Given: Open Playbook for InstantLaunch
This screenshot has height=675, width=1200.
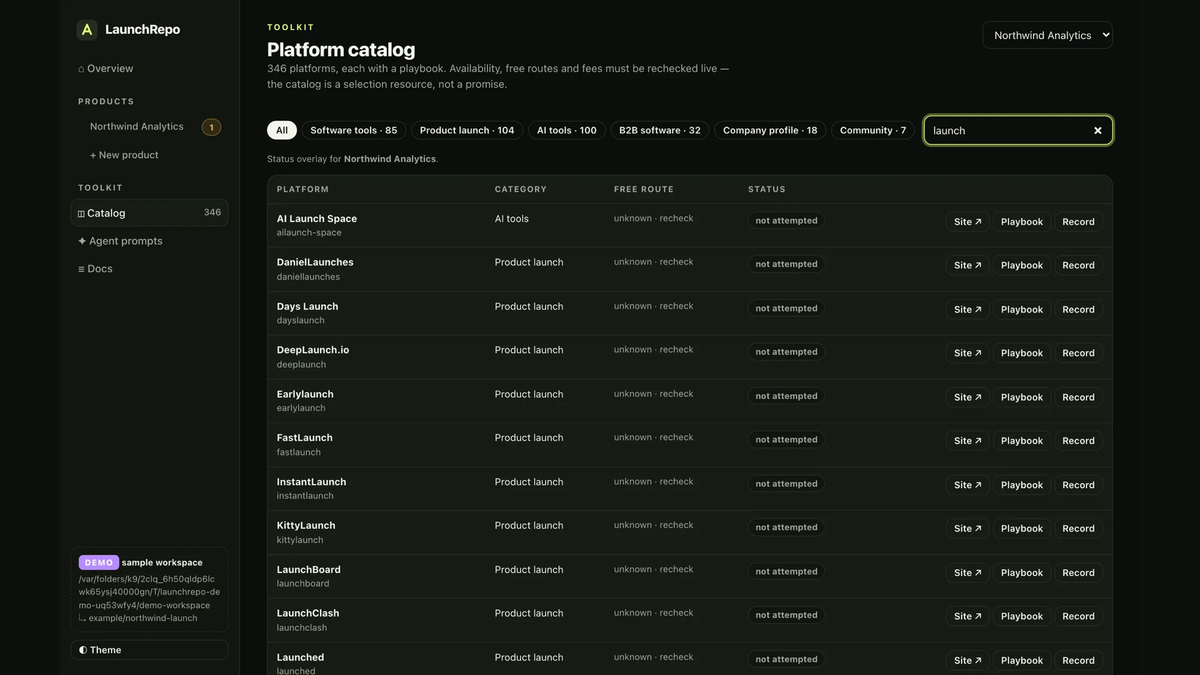Looking at the screenshot, I should [1022, 485].
